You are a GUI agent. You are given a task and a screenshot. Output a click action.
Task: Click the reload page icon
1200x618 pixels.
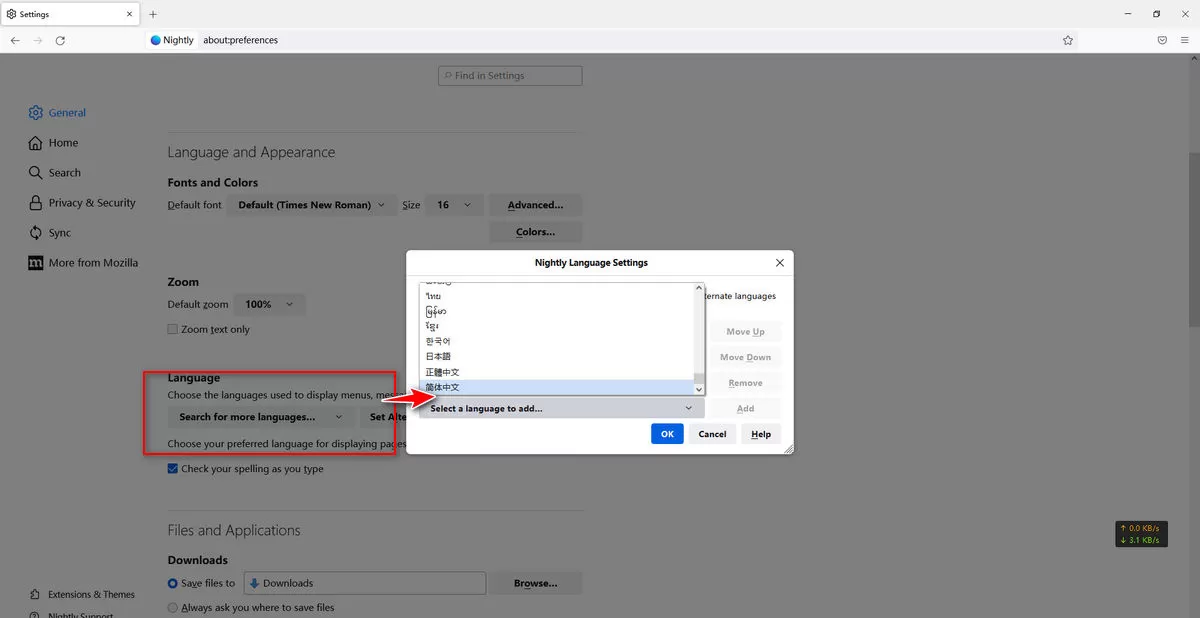tap(60, 40)
